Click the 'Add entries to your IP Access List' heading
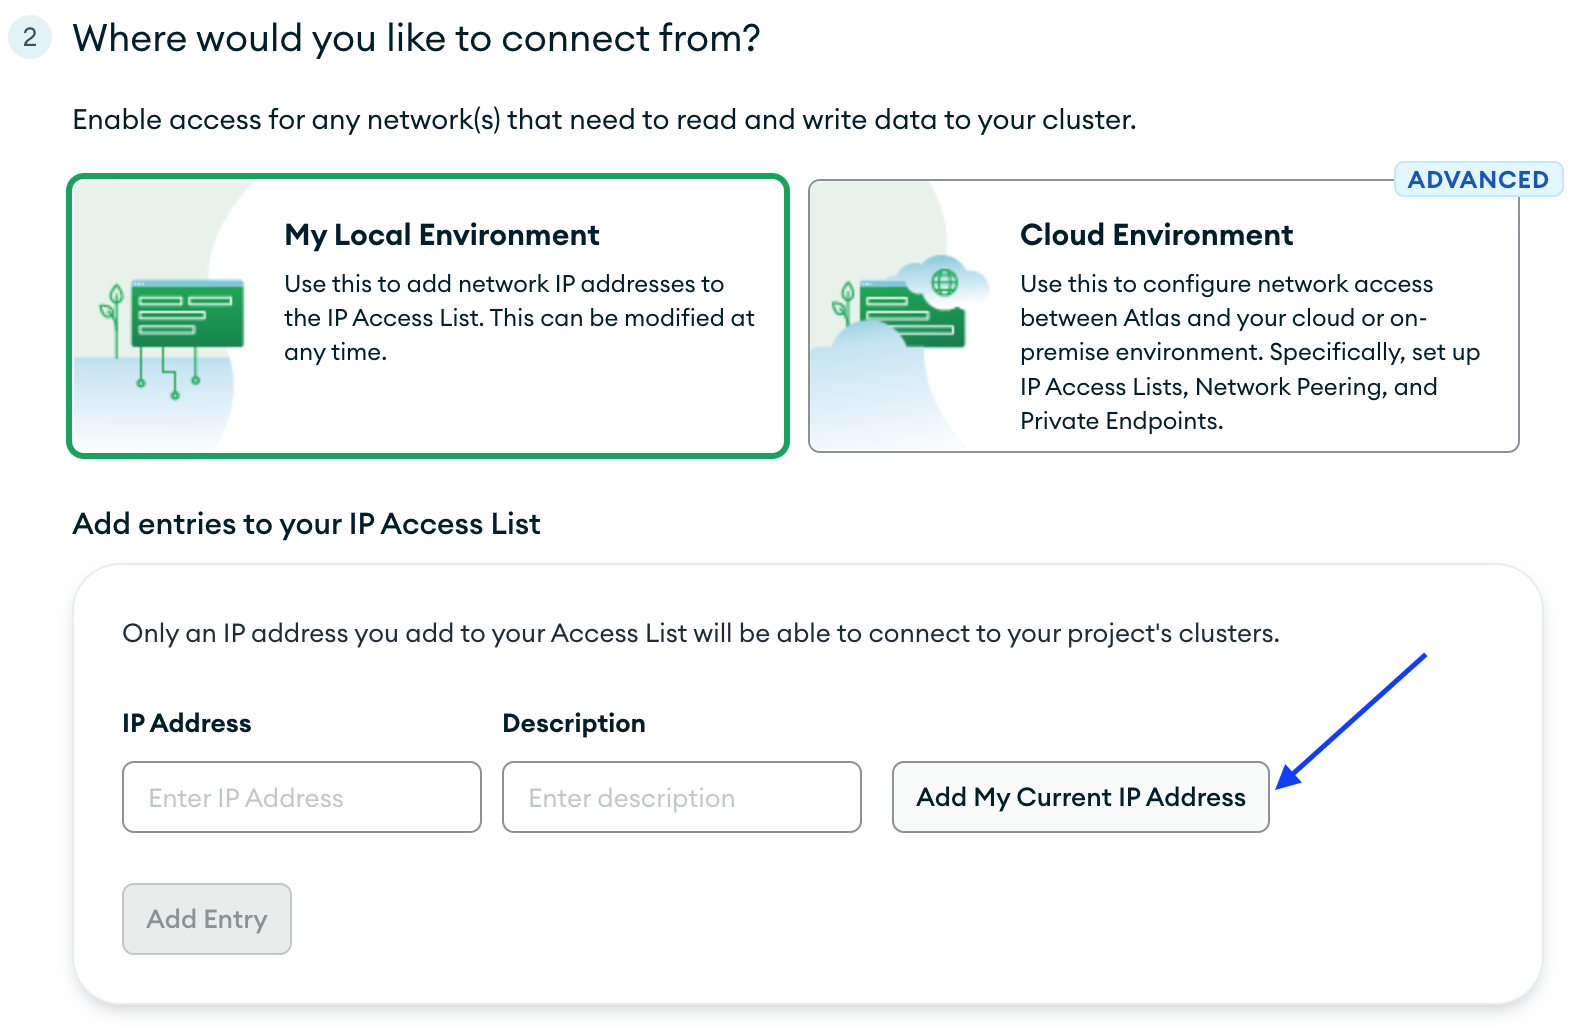The height and width of the screenshot is (1026, 1592). pyautogui.click(x=306, y=524)
